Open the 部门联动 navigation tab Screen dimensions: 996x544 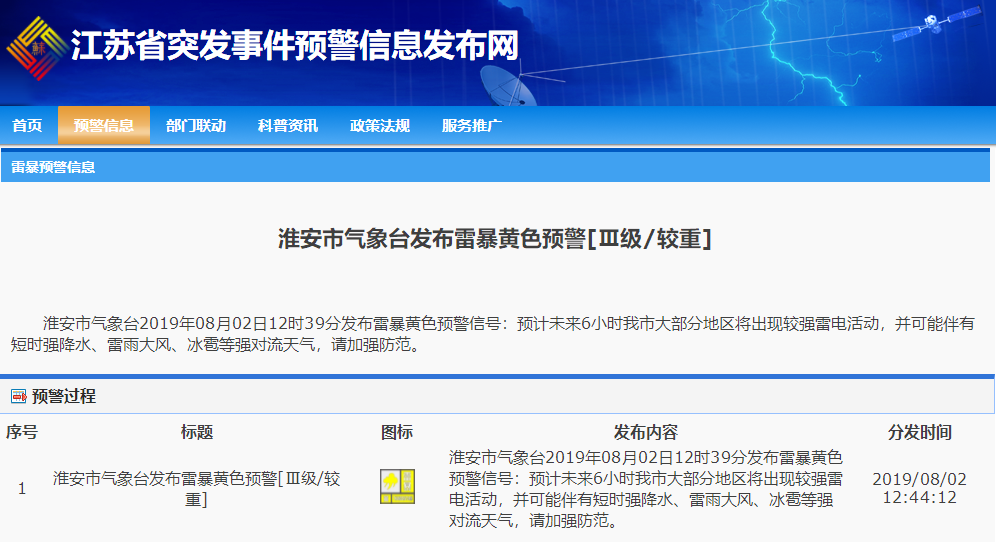click(196, 126)
